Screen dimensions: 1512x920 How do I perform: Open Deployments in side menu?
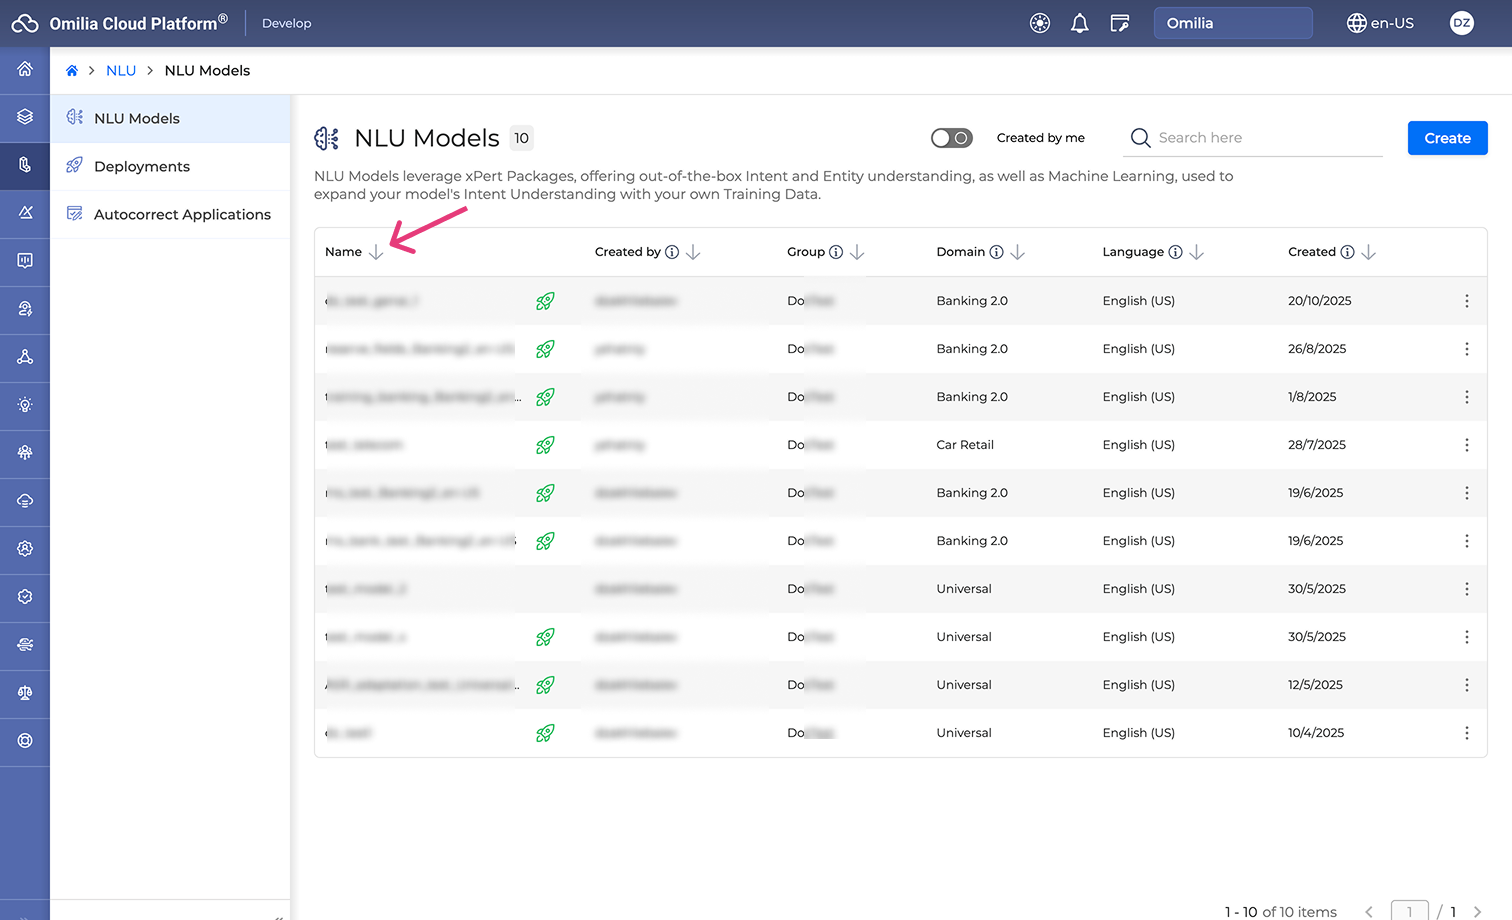[142, 166]
